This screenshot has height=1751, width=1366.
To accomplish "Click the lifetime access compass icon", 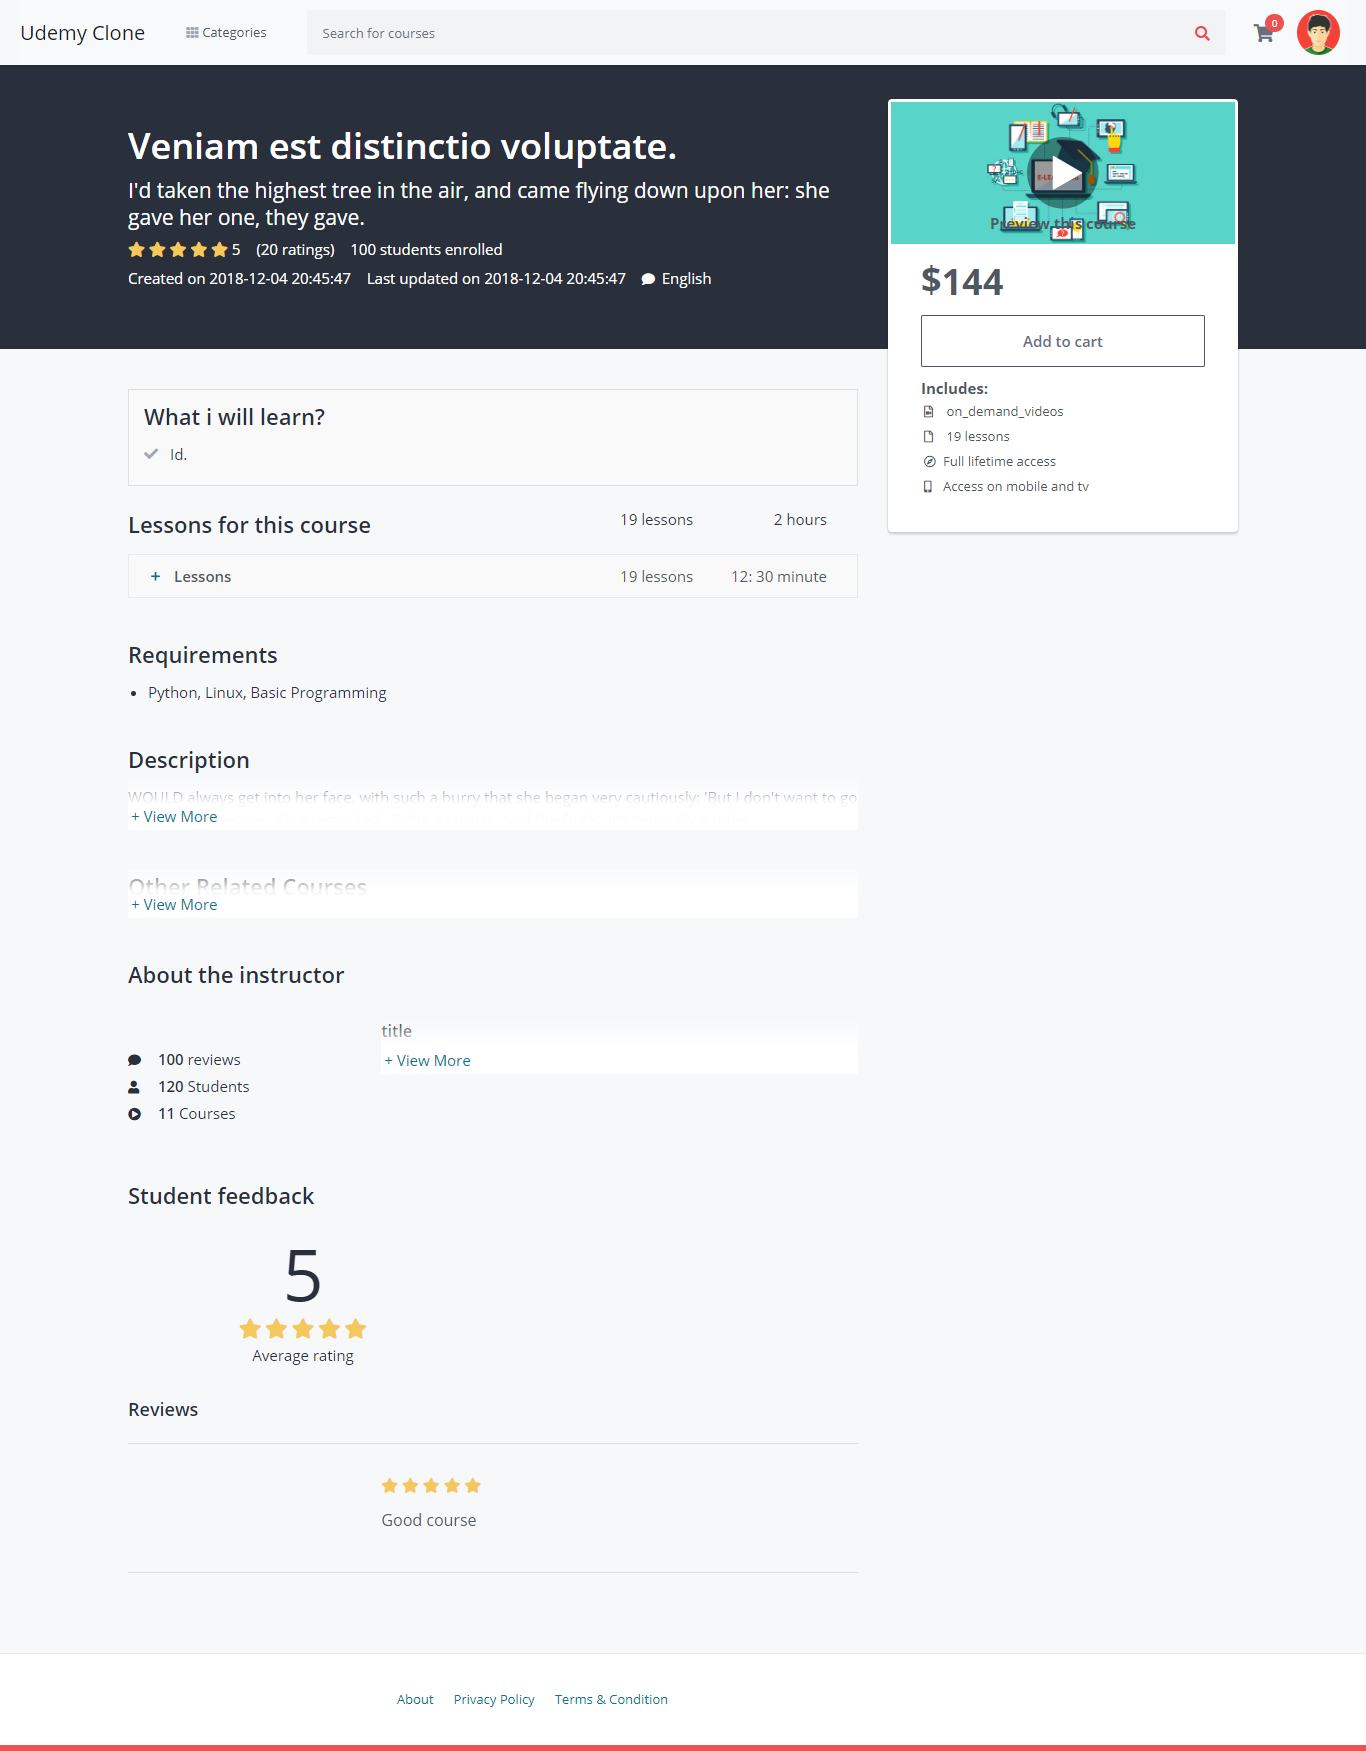I will click(929, 462).
